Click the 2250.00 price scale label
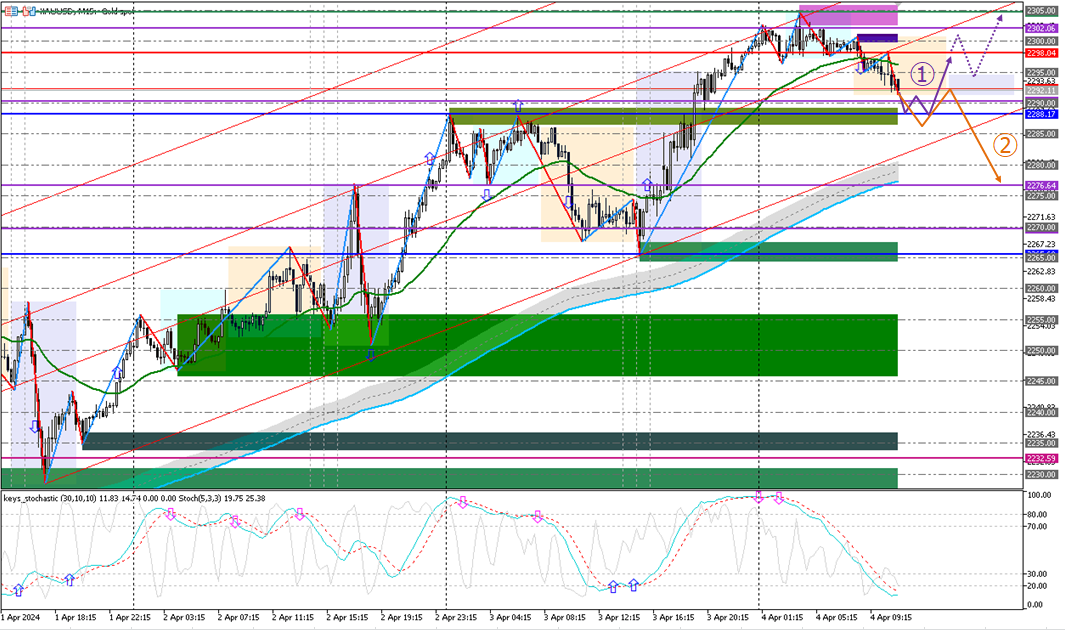1065x630 pixels. click(x=1041, y=351)
